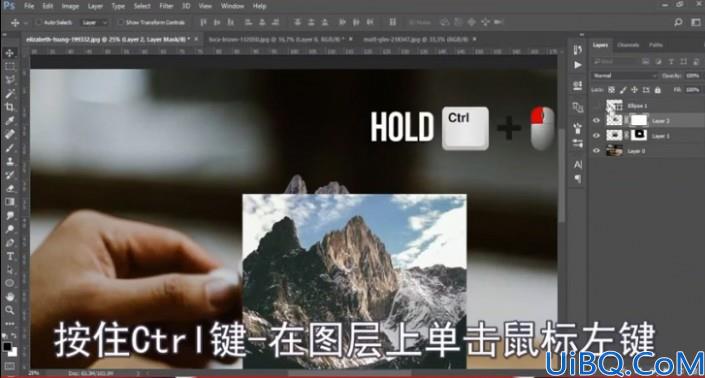Image resolution: width=705 pixels, height=378 pixels.
Task: Select the Pen tool
Action: (x=9, y=243)
